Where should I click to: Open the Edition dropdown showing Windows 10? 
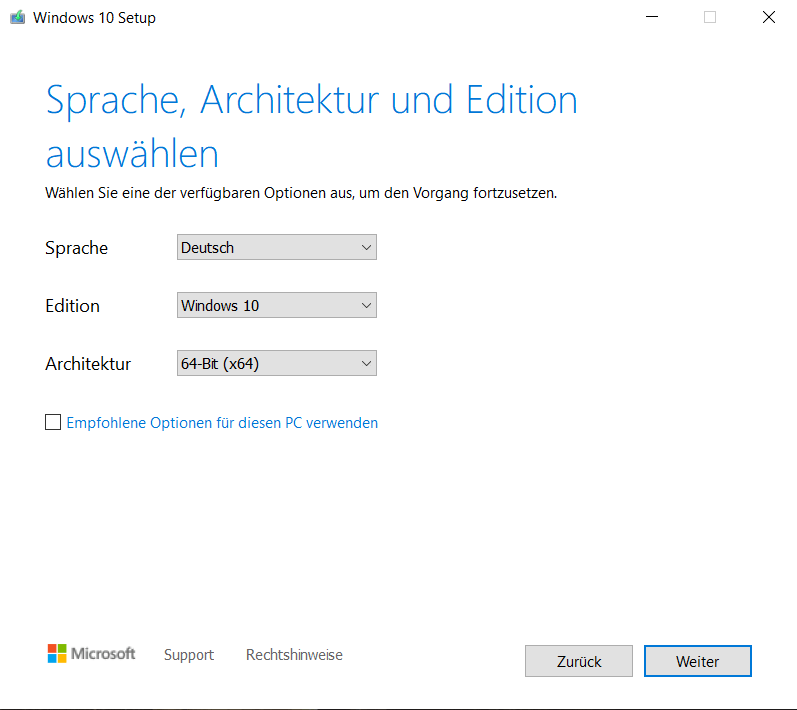(x=277, y=305)
